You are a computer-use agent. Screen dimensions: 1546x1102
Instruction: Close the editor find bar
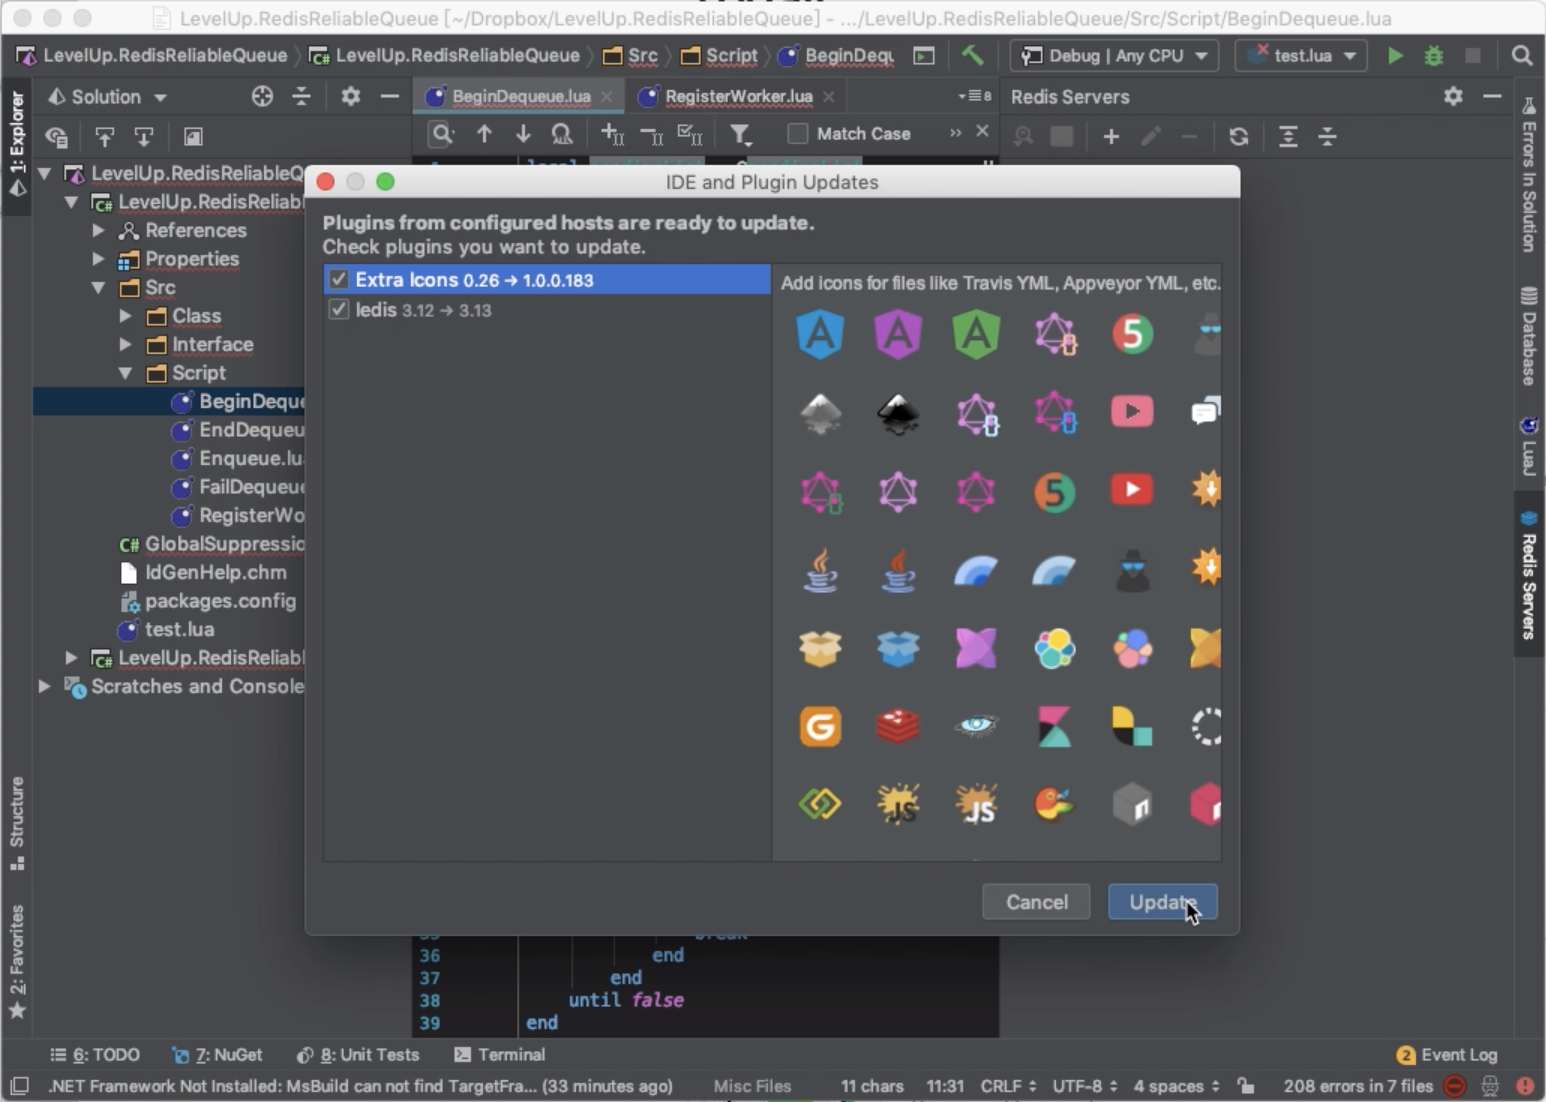982,131
